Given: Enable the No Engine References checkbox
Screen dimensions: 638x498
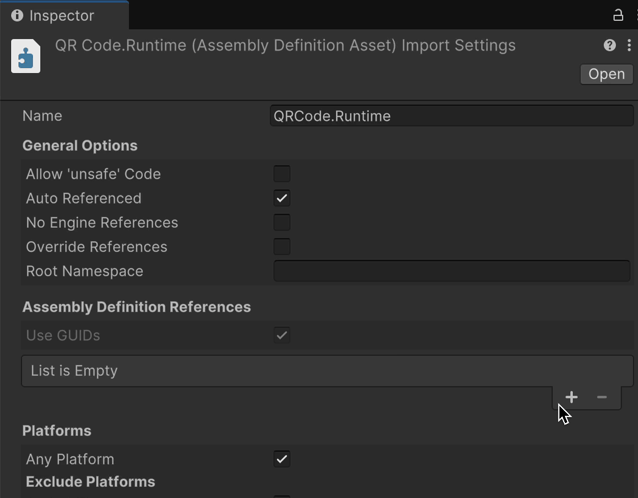Looking at the screenshot, I should coord(282,223).
